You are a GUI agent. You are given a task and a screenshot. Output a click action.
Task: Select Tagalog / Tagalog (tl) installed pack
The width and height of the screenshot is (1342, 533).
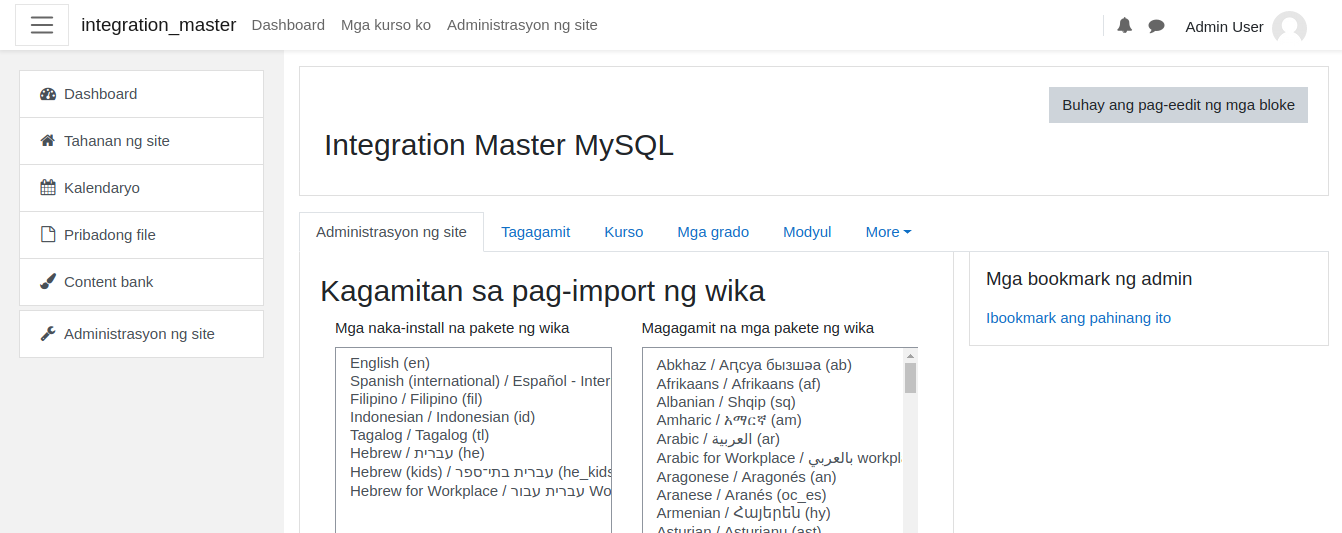click(x=473, y=435)
